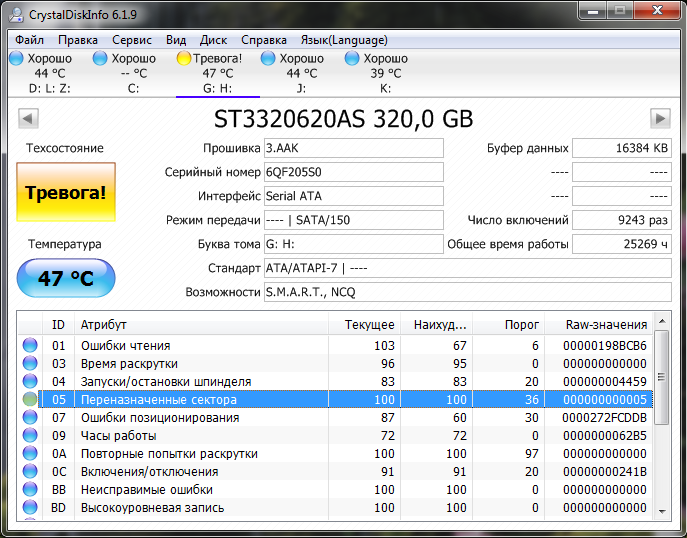
Task: Go to next disk with right arrow
Action: [x=659, y=119]
